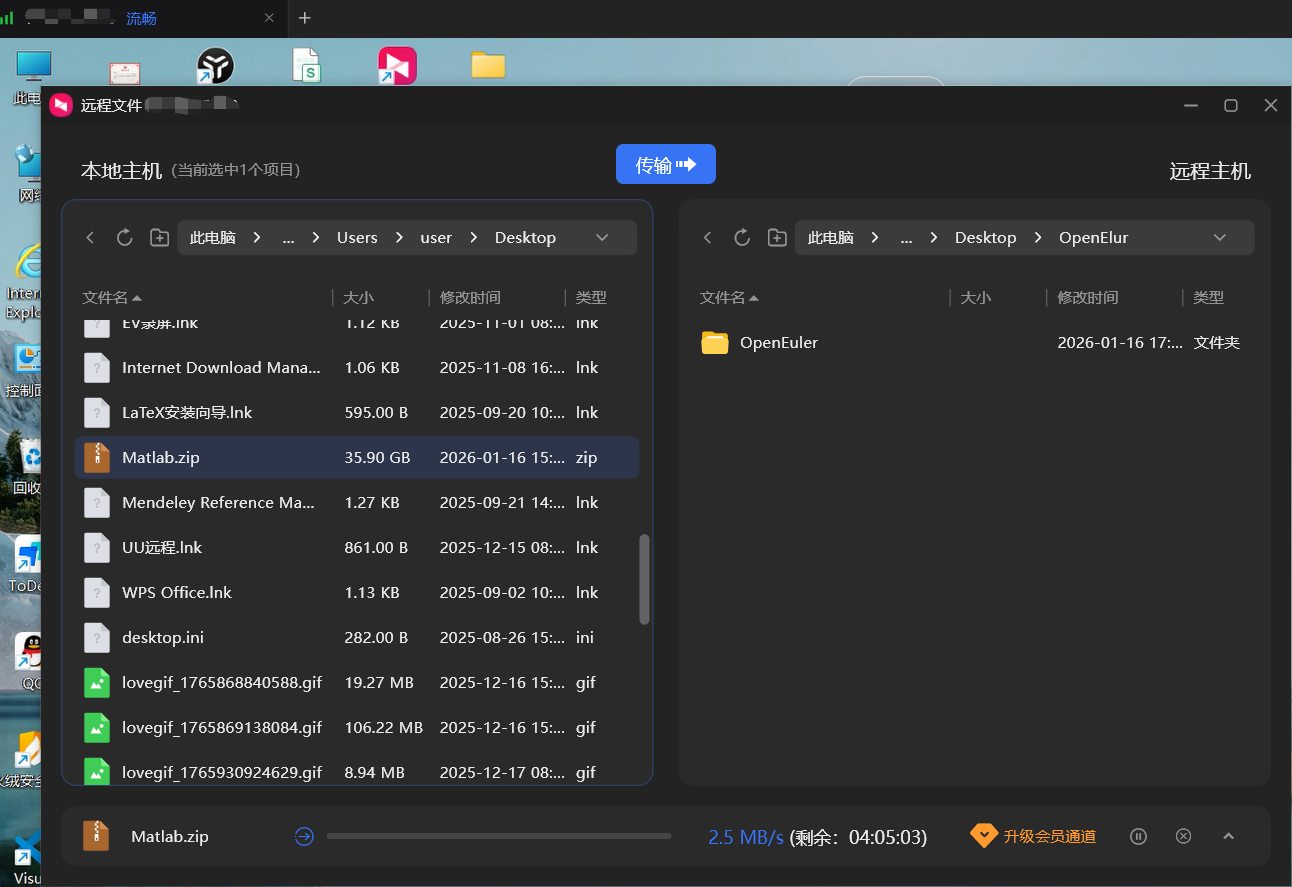Click the local panel back arrow
1292x887 pixels.
coord(90,238)
